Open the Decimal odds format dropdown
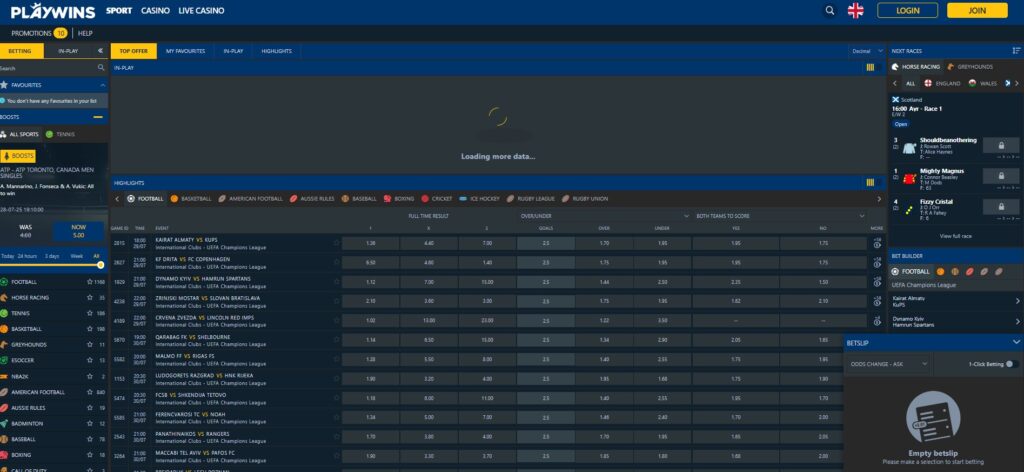This screenshot has height=472, width=1024. pyautogui.click(x=867, y=51)
